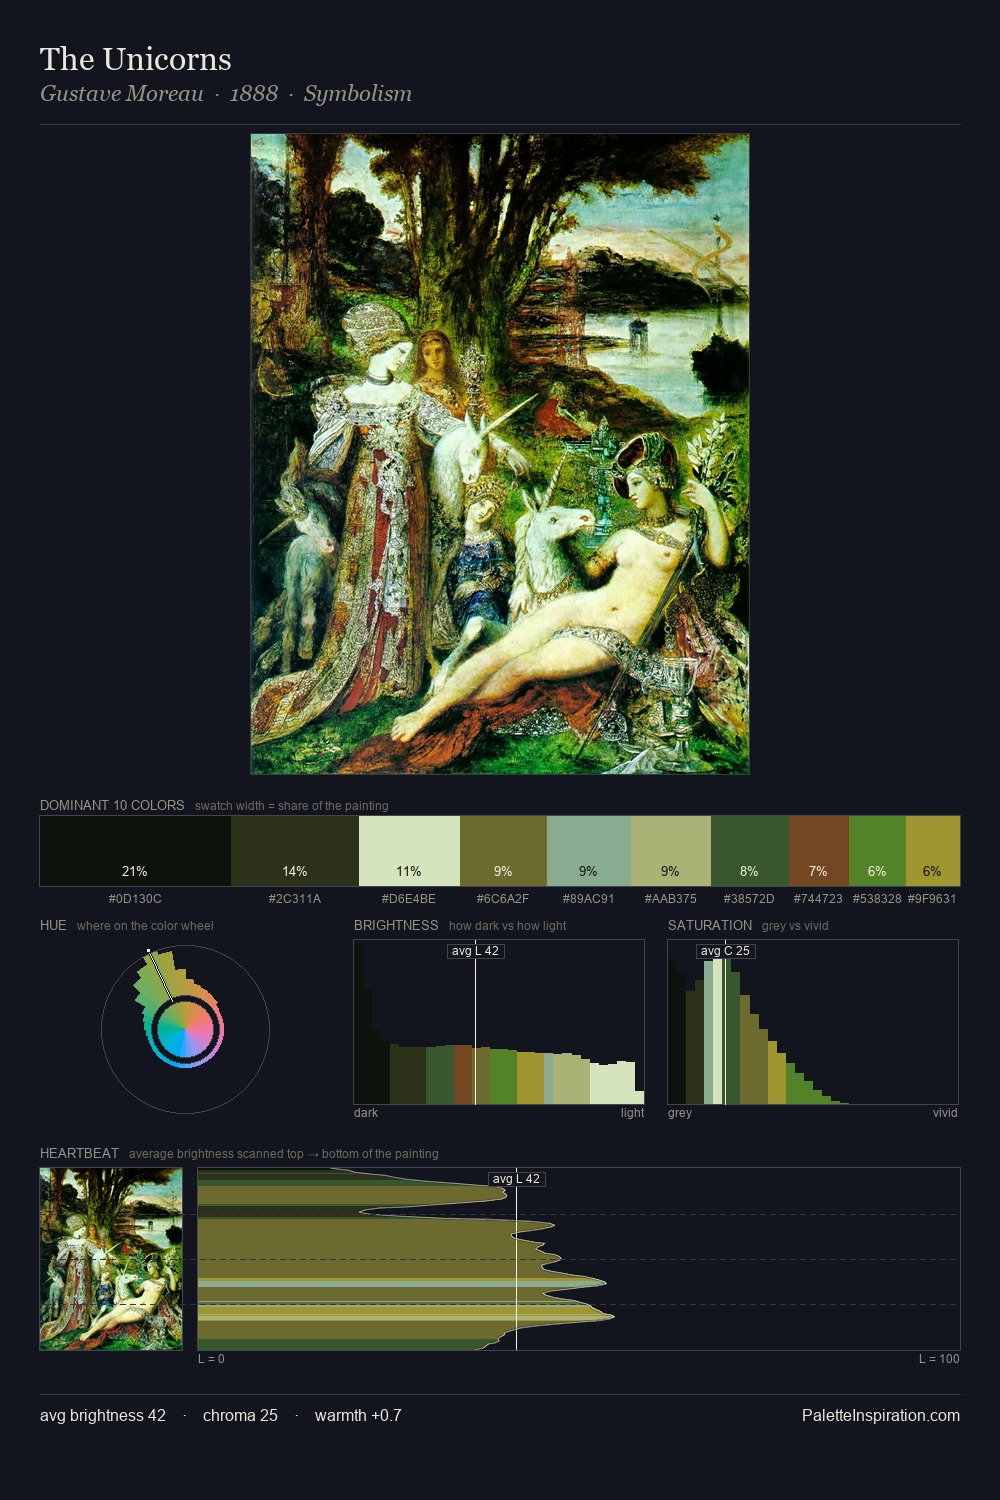Click the year '1888' in subtitle
1000x1500 pixels.
click(x=254, y=93)
